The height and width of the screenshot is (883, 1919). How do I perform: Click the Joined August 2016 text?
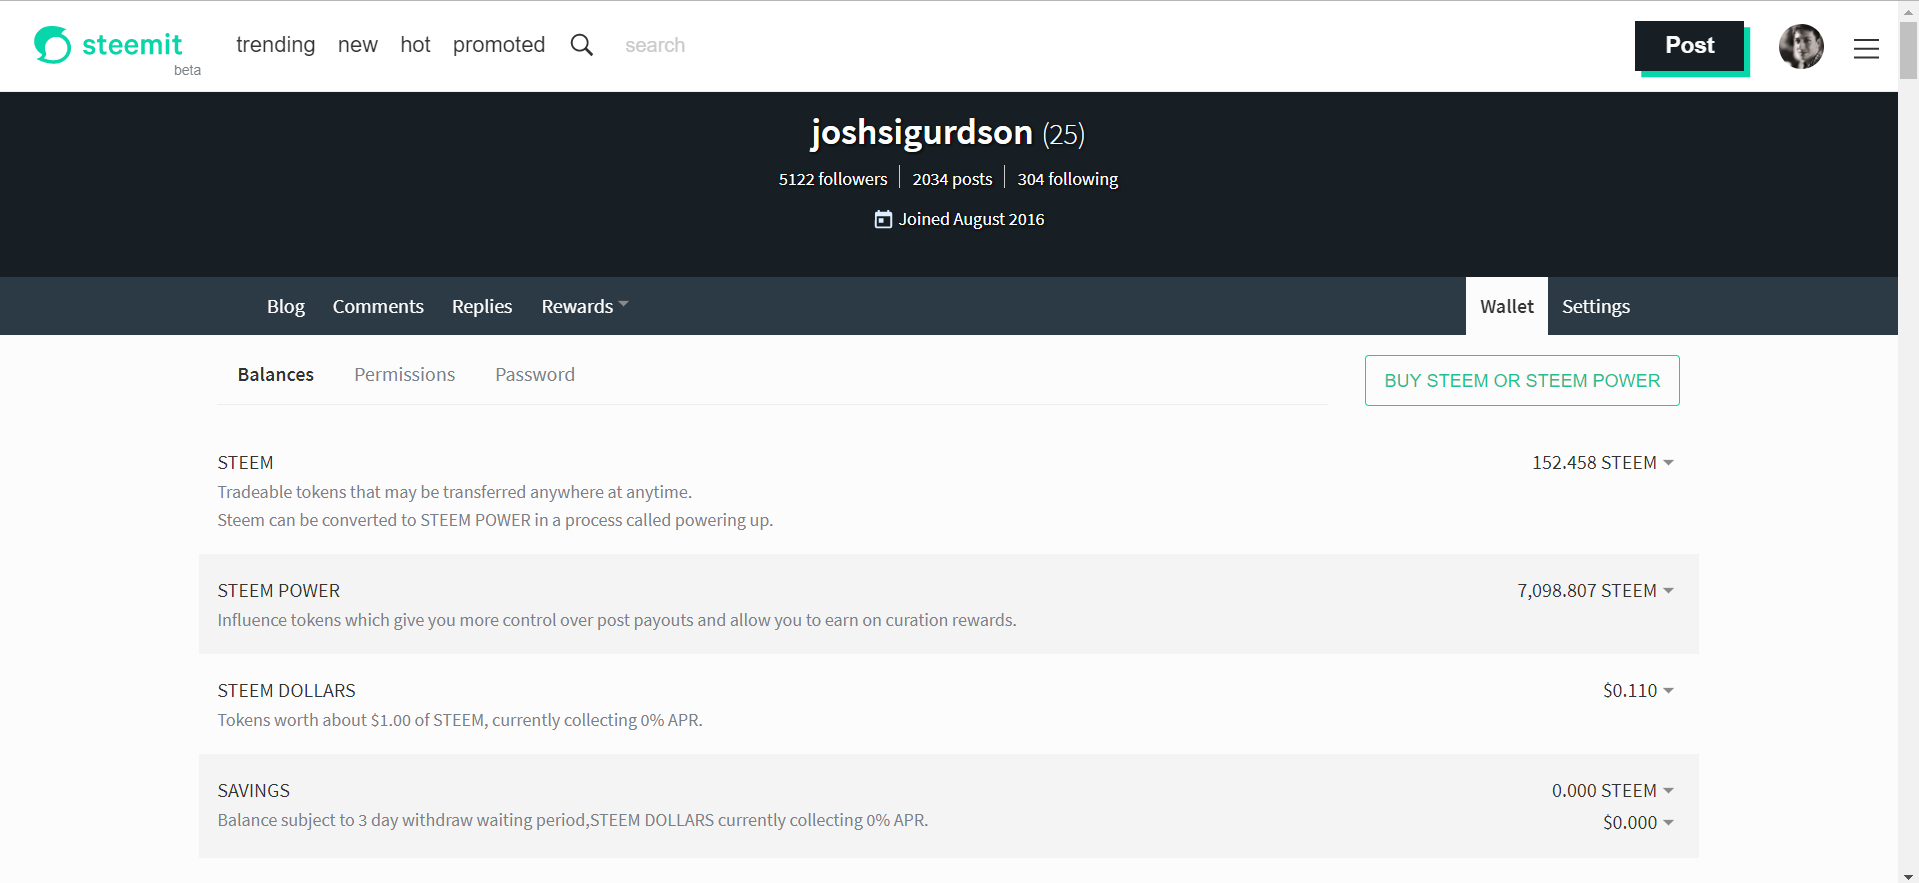point(971,219)
